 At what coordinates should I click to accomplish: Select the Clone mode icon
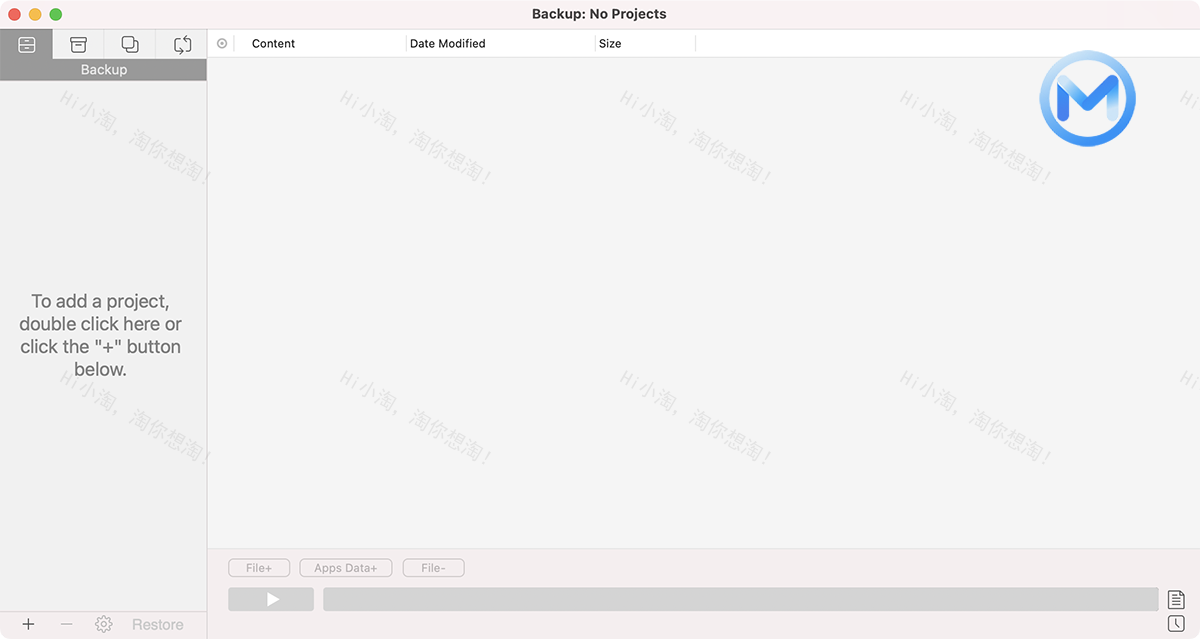point(129,44)
